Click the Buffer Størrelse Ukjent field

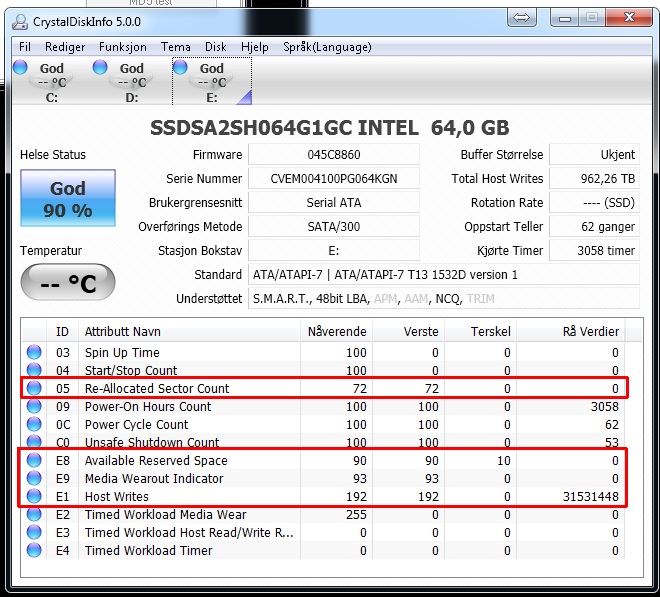point(594,155)
